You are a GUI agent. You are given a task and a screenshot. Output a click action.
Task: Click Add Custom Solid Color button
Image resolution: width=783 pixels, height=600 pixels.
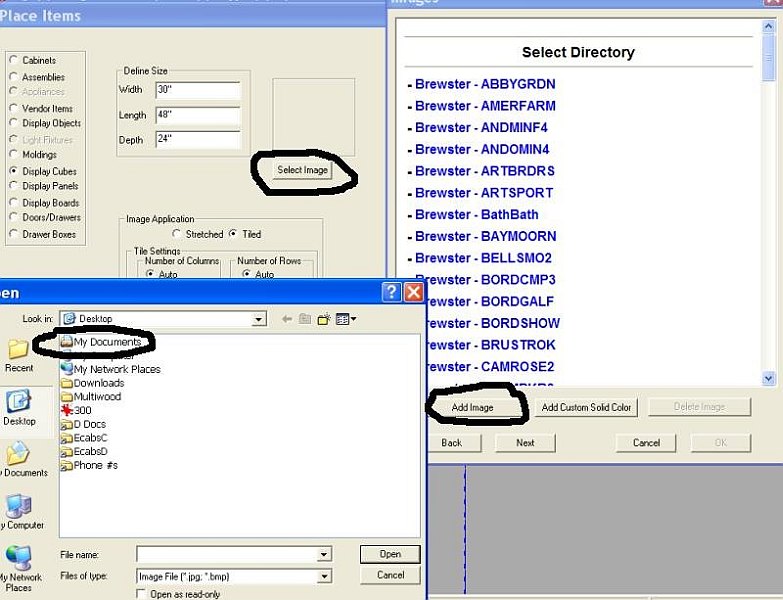(586, 407)
